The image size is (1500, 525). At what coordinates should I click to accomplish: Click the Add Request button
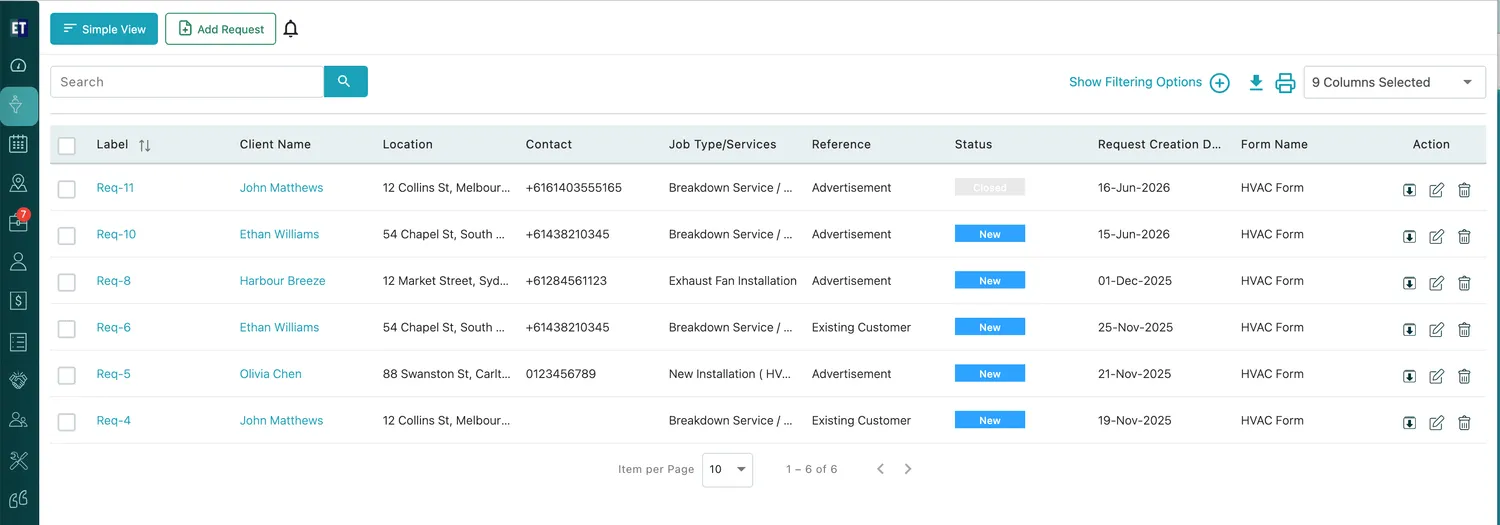coord(220,29)
